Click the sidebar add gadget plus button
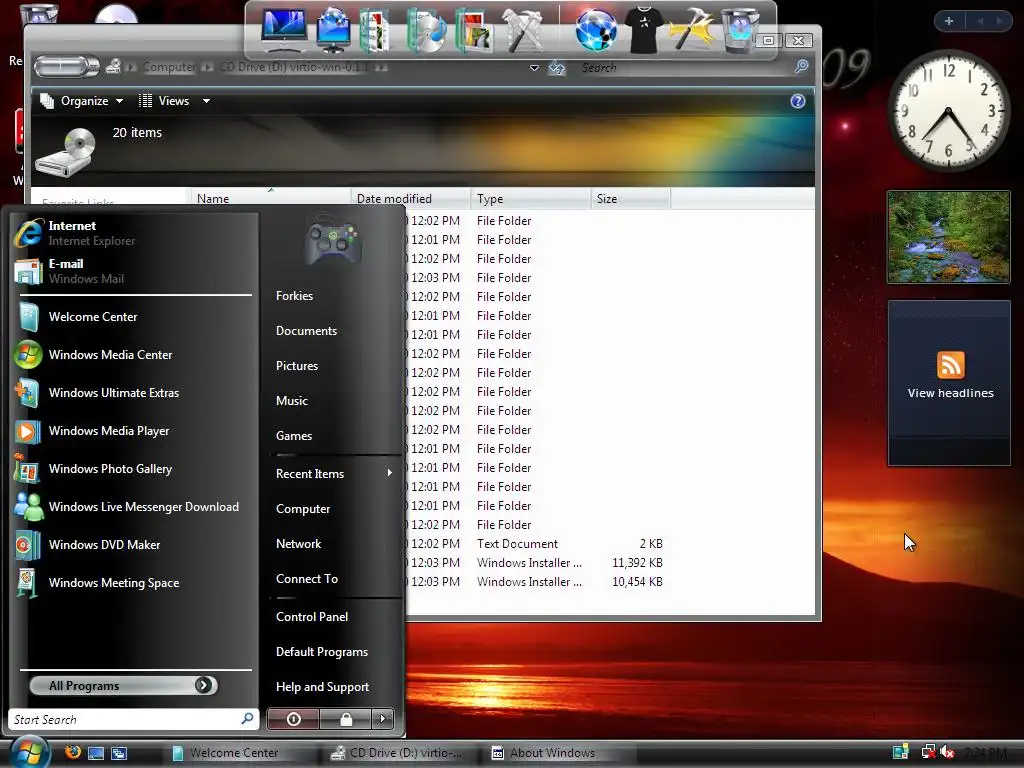The height and width of the screenshot is (768, 1024). 949,21
